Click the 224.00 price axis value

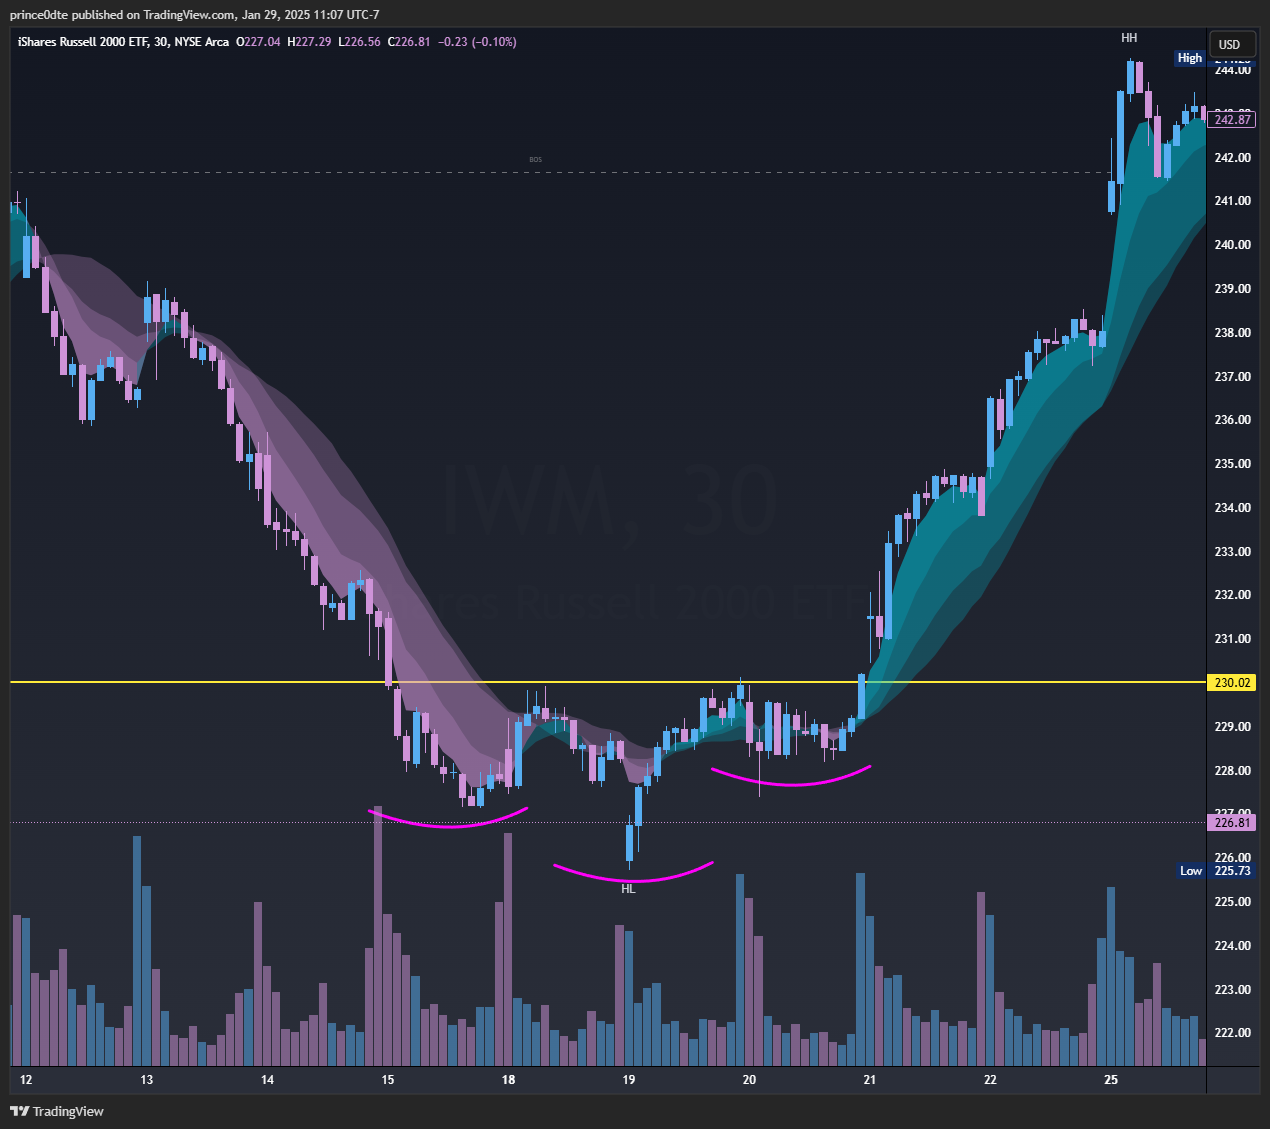click(1232, 946)
